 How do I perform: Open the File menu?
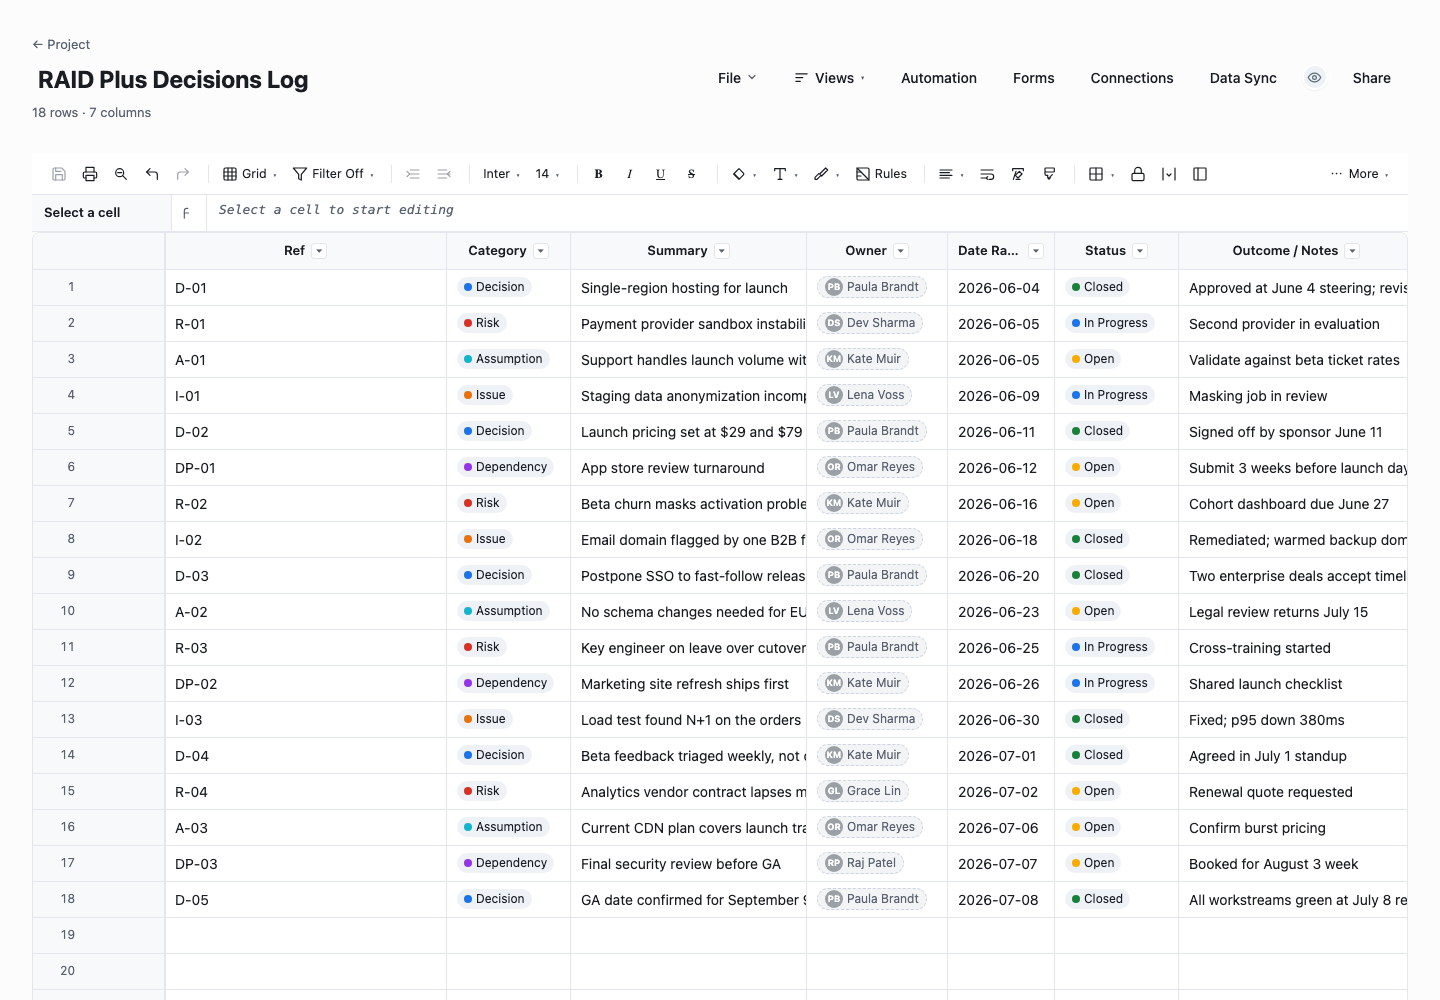point(737,78)
